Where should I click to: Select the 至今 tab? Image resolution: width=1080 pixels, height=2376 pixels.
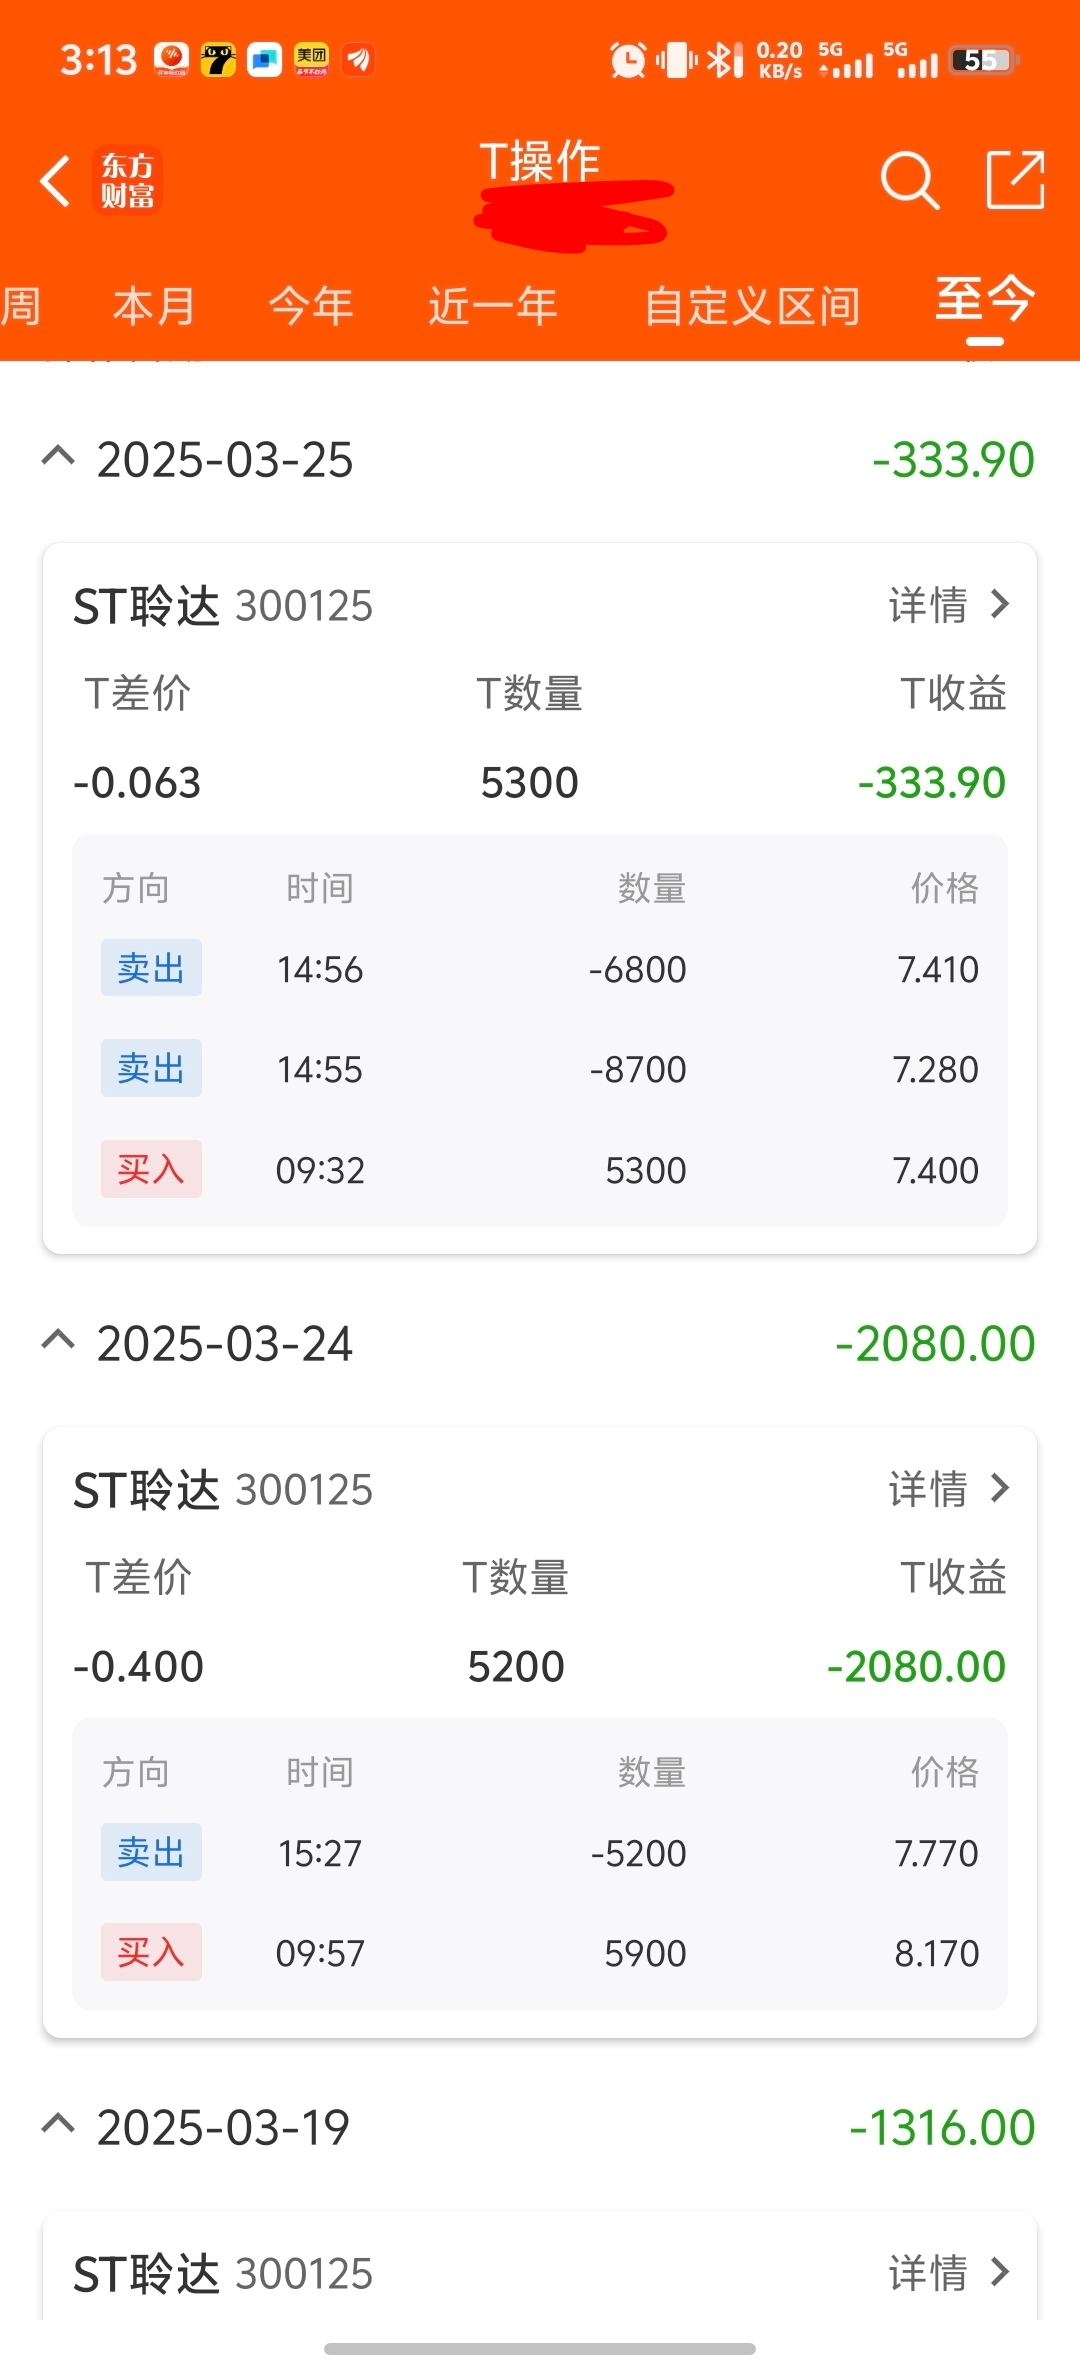click(984, 300)
